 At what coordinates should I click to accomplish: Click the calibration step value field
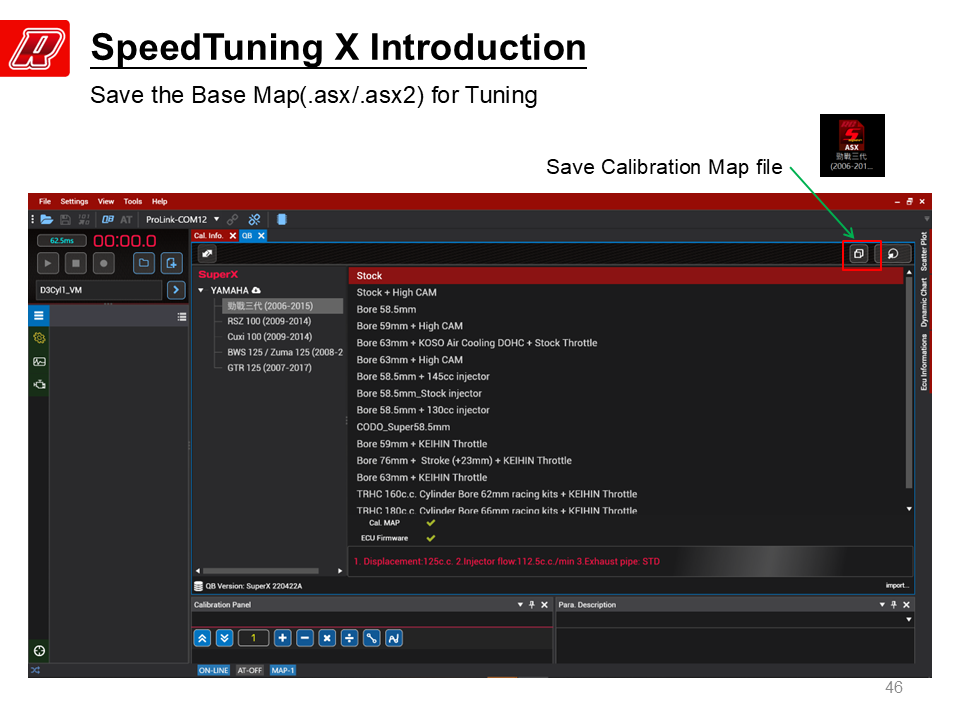pyautogui.click(x=253, y=639)
